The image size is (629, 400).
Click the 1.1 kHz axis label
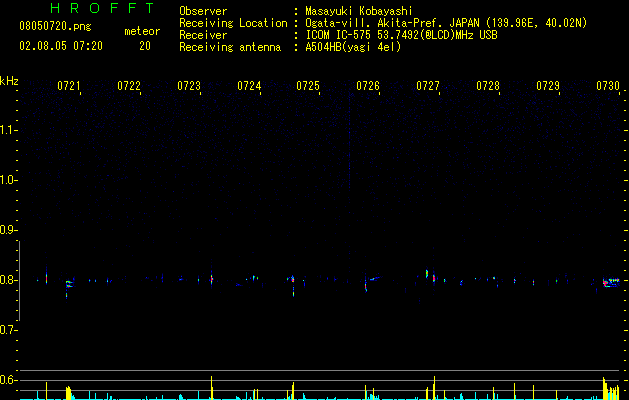pyautogui.click(x=9, y=130)
